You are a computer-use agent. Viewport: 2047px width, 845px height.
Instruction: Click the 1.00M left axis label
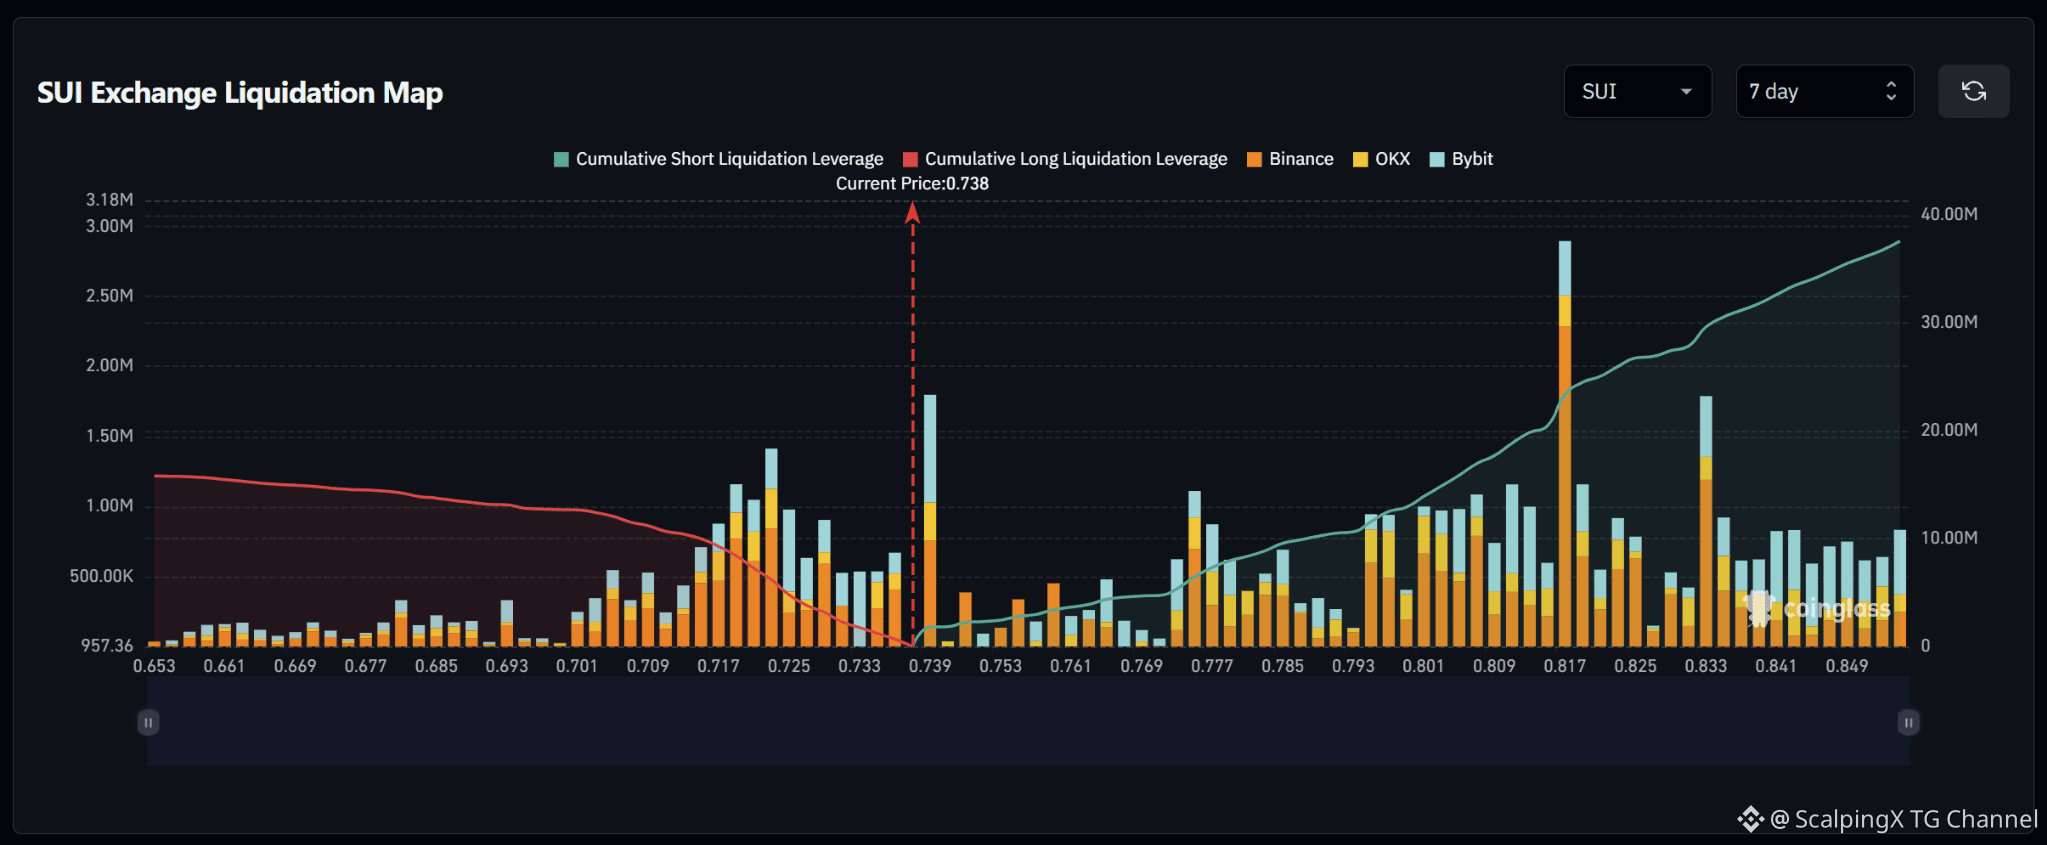click(x=110, y=506)
